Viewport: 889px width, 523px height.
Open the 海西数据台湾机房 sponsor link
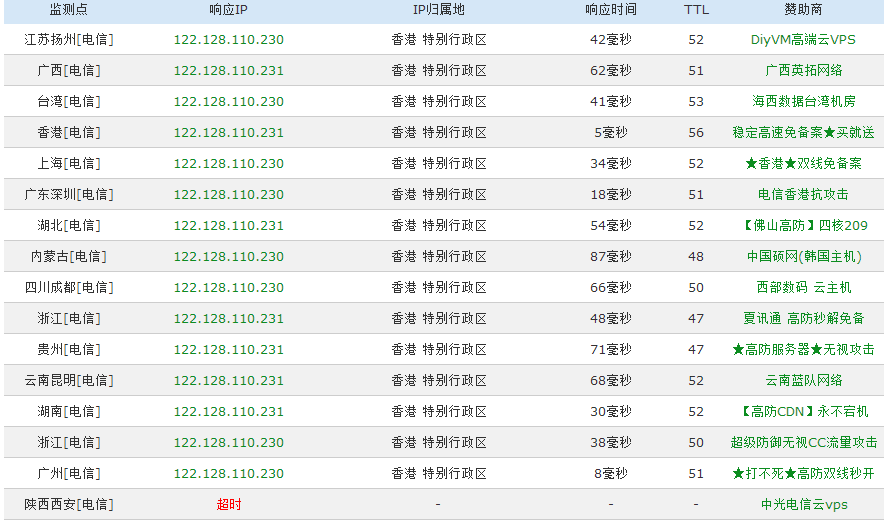(x=803, y=102)
